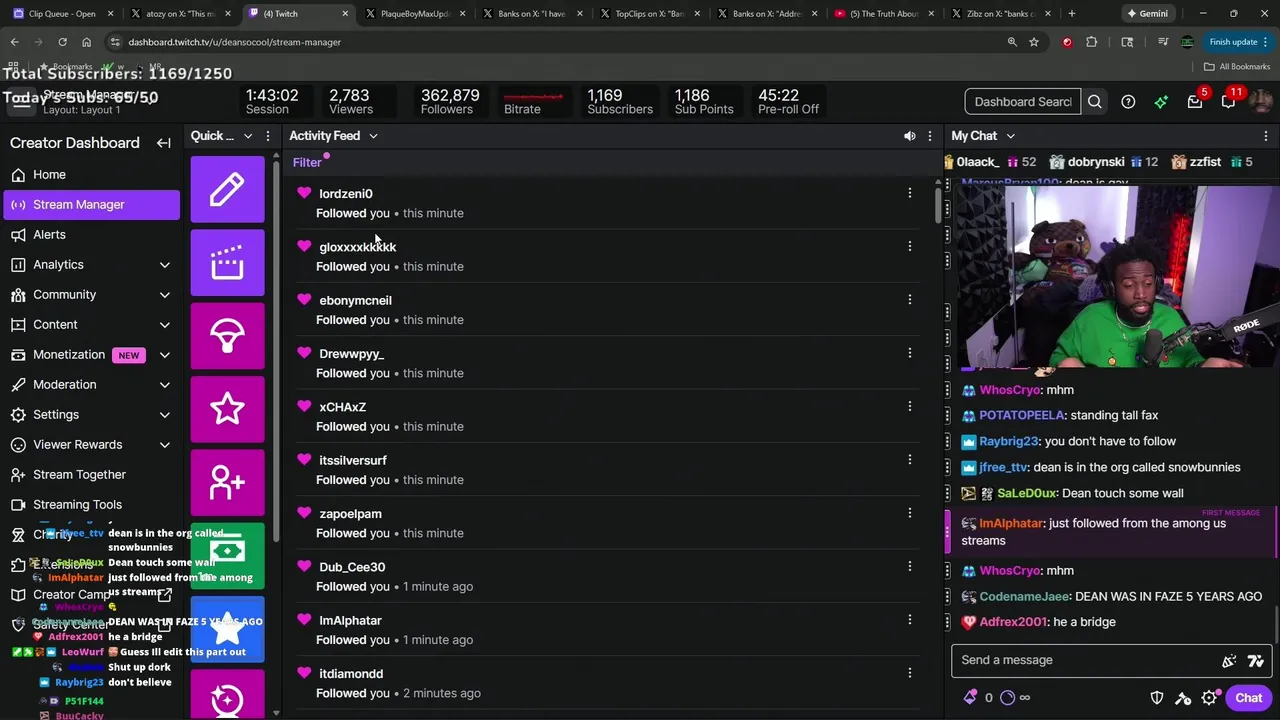Click the add-user plus quick action tile
This screenshot has width=1280, height=720.
[227, 483]
